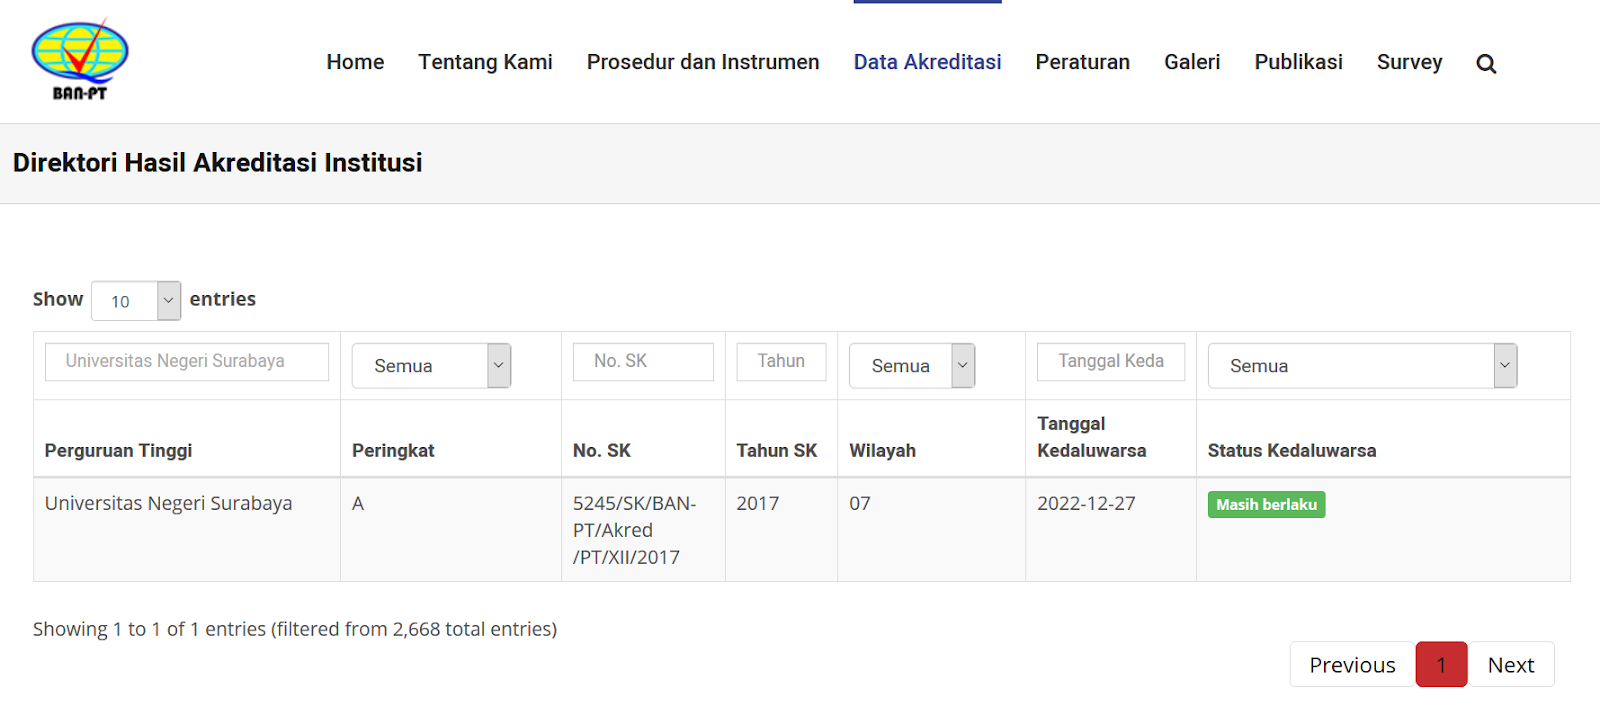Navigate to Galeri page
The height and width of the screenshot is (715, 1600).
click(1192, 62)
